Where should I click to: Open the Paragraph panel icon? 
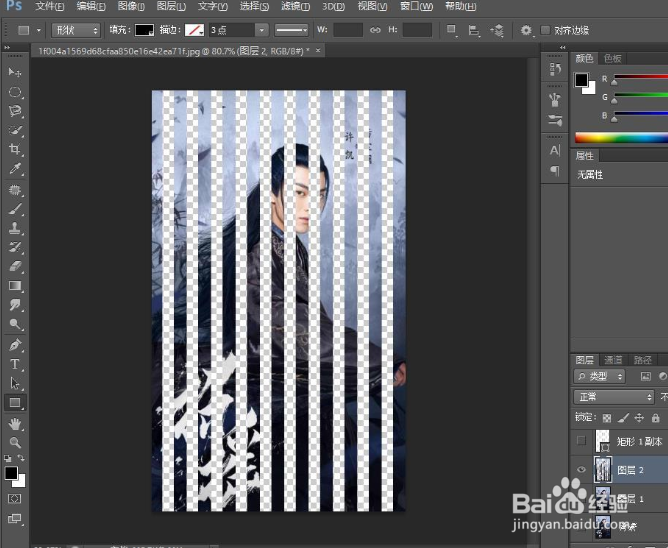point(555,171)
